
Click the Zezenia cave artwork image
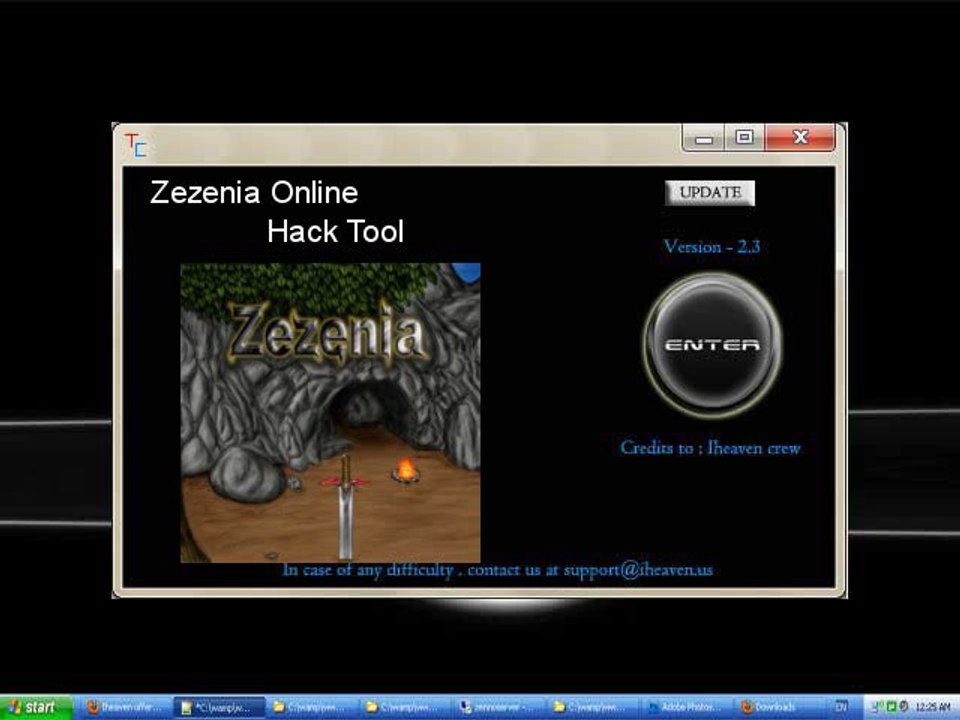(331, 413)
